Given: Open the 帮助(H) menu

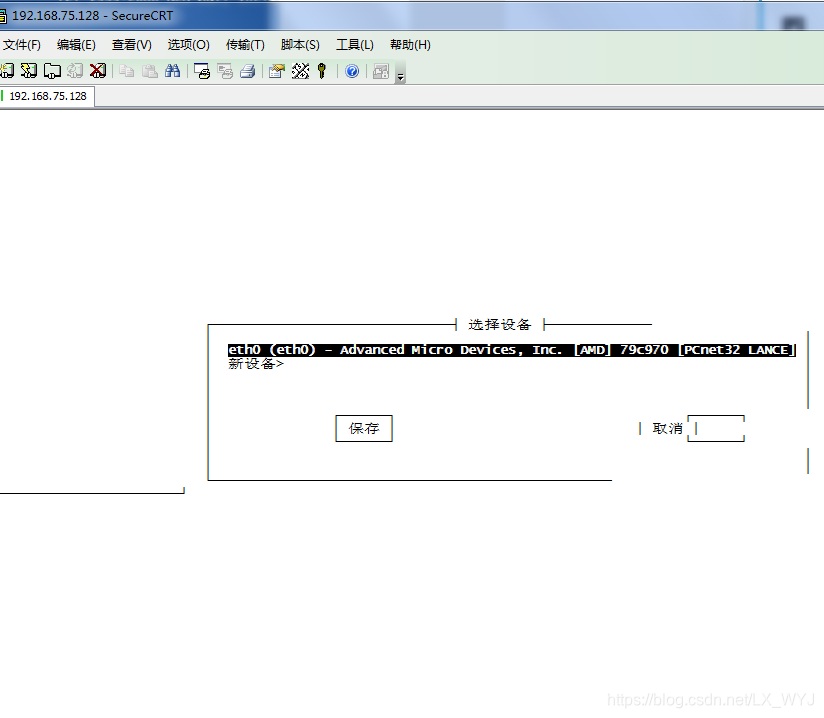Looking at the screenshot, I should pos(410,45).
